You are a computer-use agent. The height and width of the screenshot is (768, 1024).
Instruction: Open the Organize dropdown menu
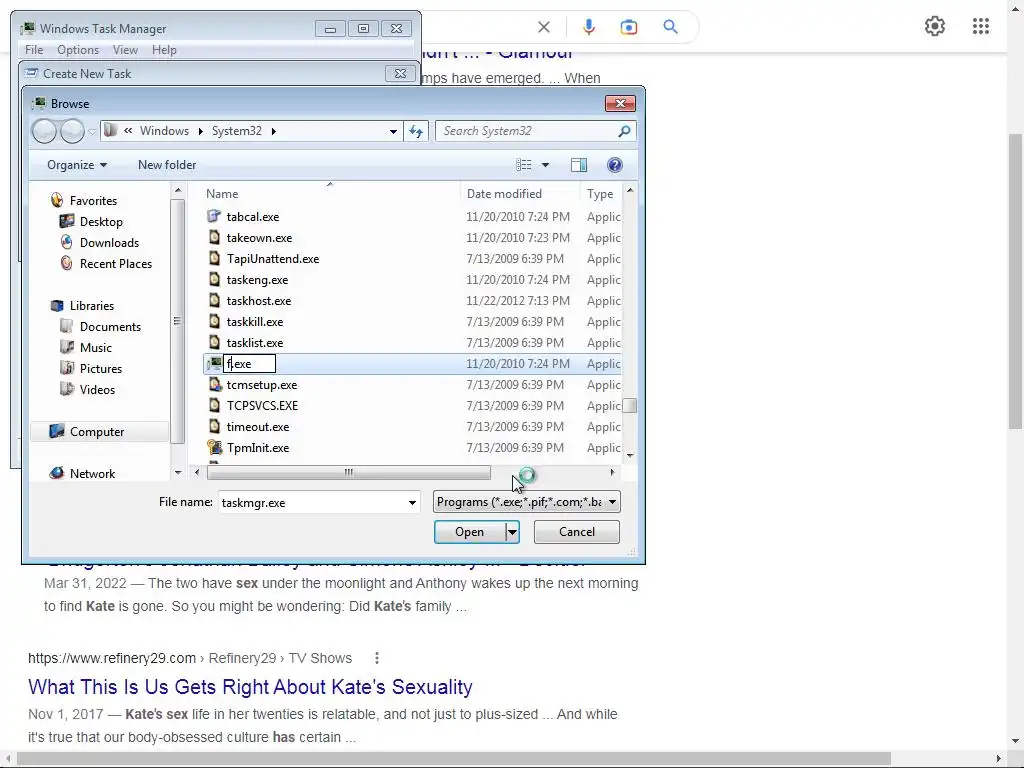tap(76, 165)
